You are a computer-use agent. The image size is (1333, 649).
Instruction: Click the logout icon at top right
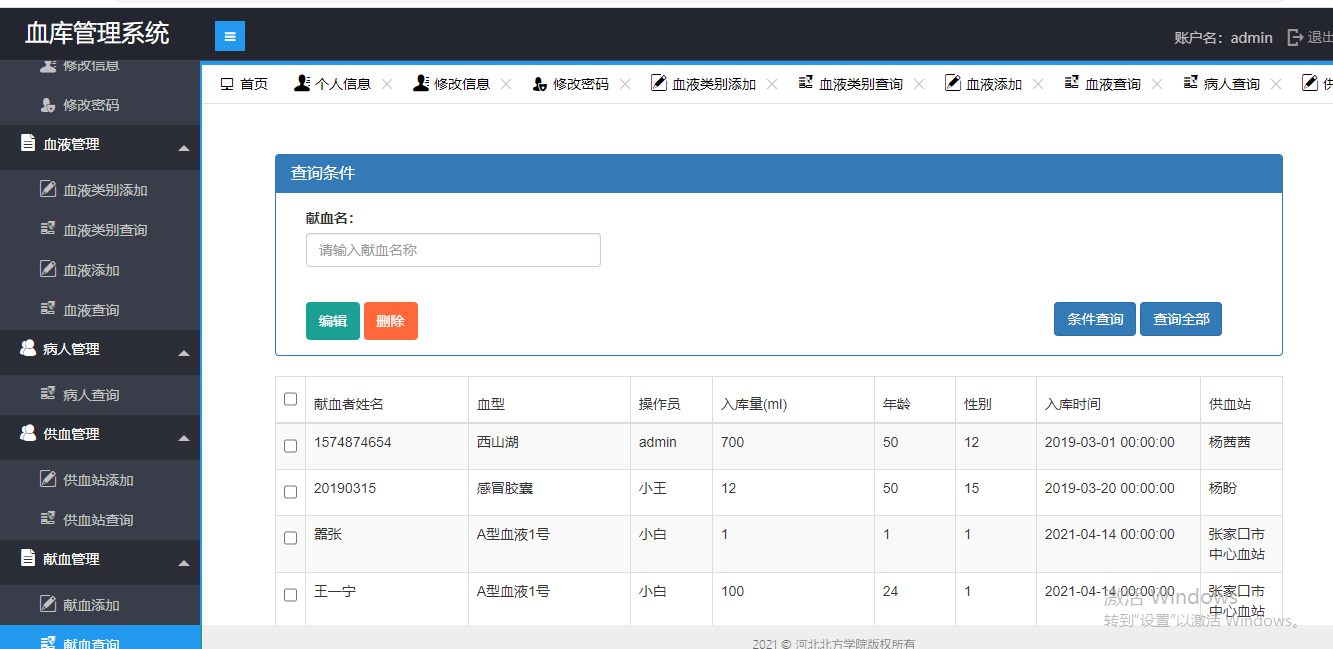pyautogui.click(x=1295, y=37)
